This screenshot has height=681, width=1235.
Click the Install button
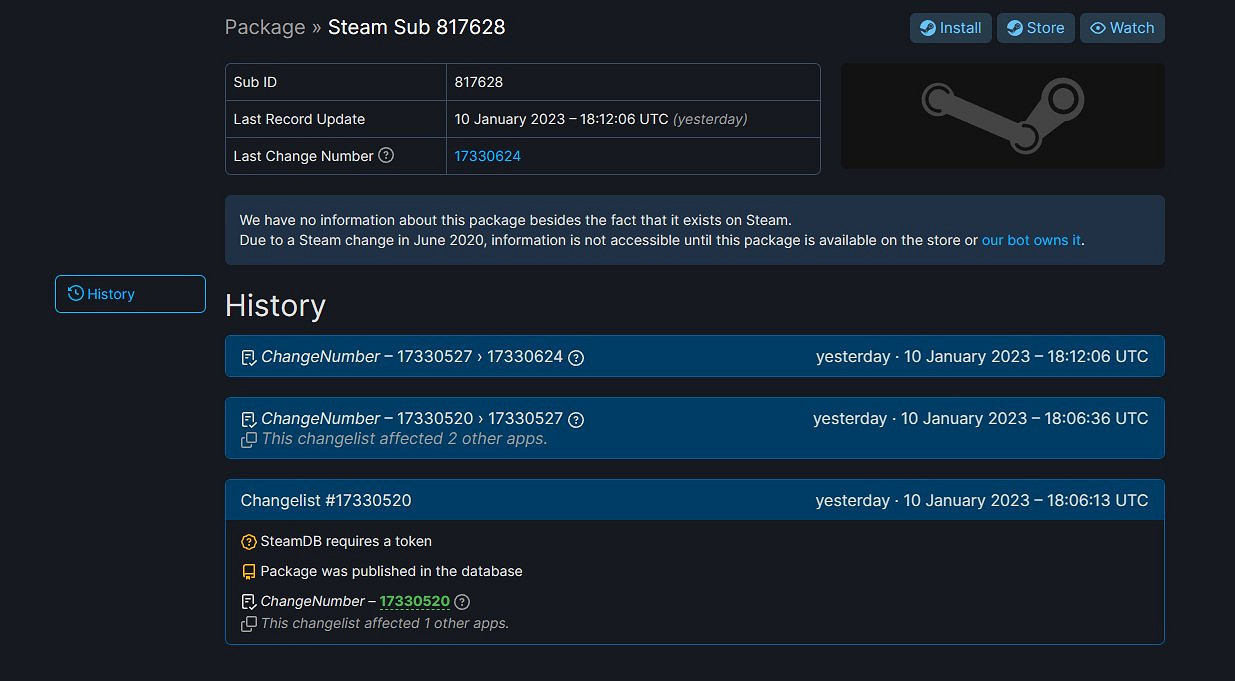pos(950,28)
